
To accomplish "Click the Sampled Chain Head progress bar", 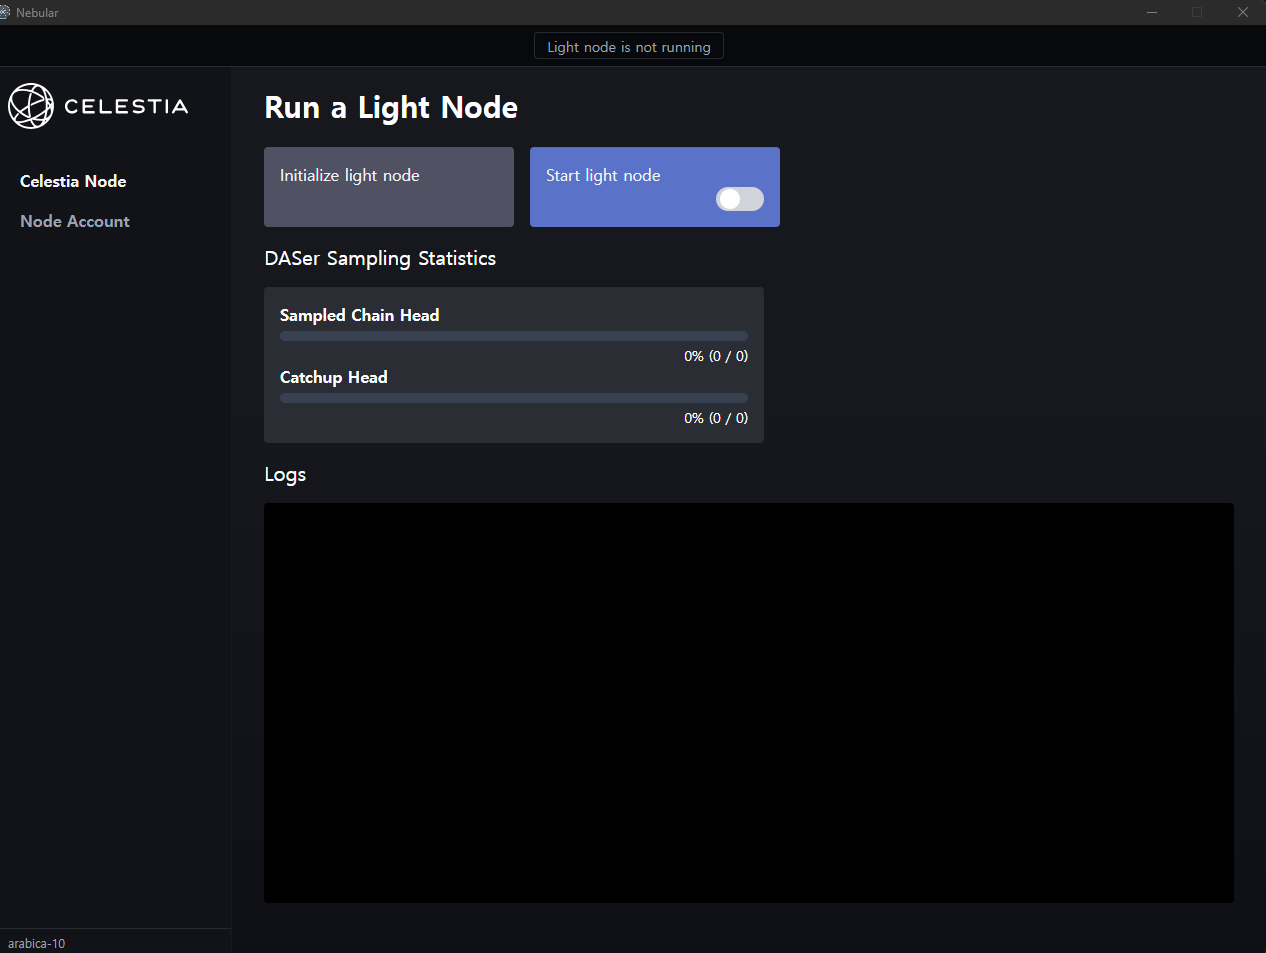I will coord(514,336).
